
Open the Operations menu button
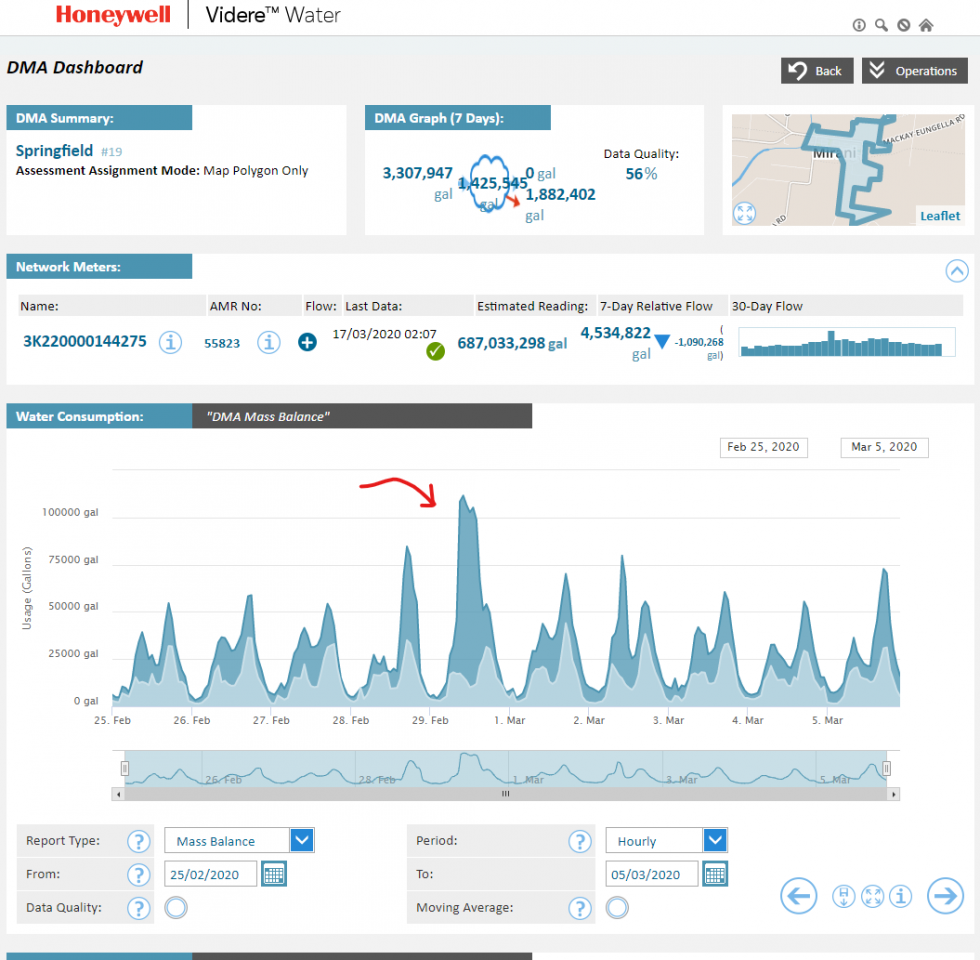coord(914,71)
